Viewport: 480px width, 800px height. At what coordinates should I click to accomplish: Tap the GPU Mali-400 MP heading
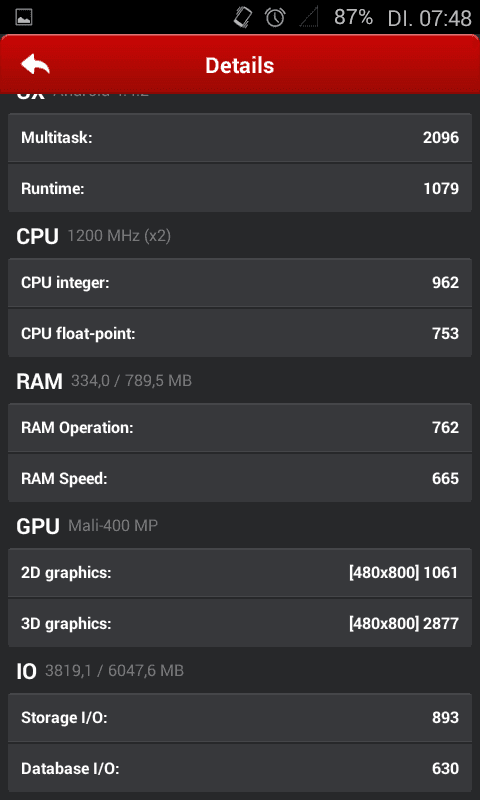(87, 526)
